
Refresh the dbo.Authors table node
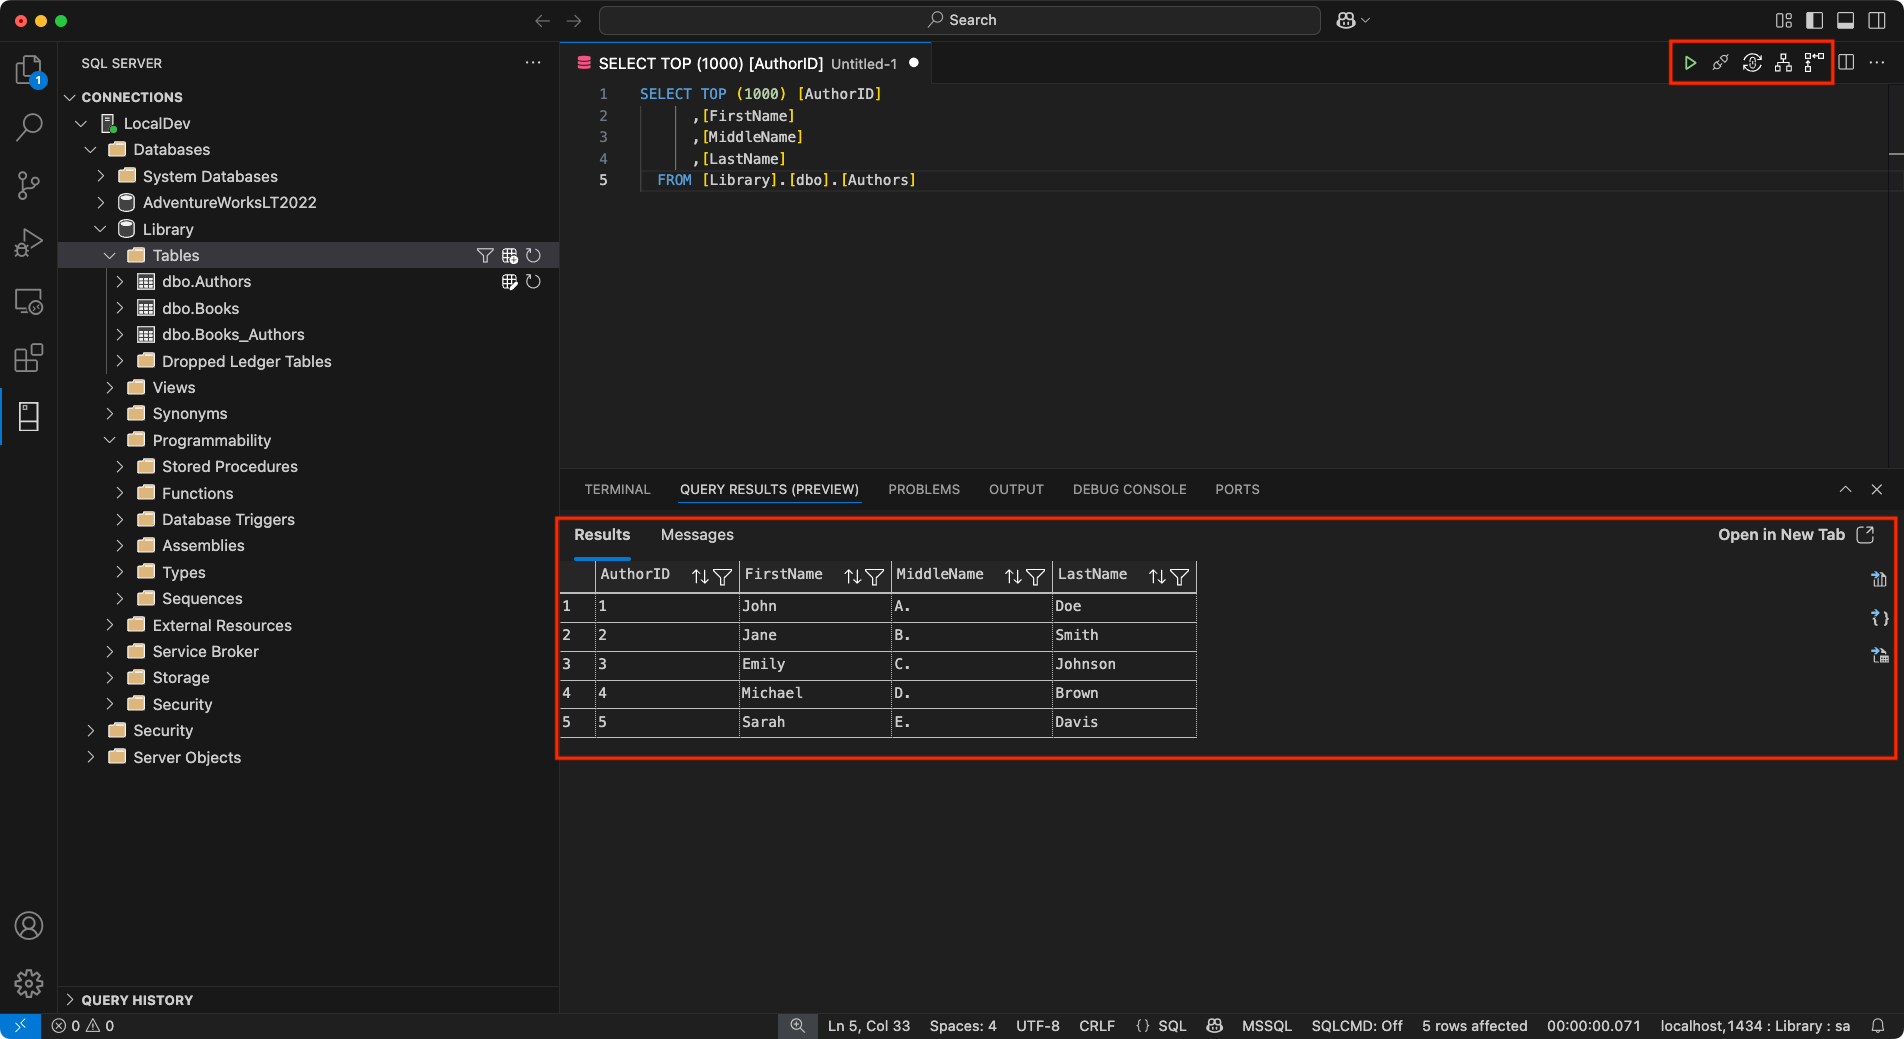[x=533, y=282]
